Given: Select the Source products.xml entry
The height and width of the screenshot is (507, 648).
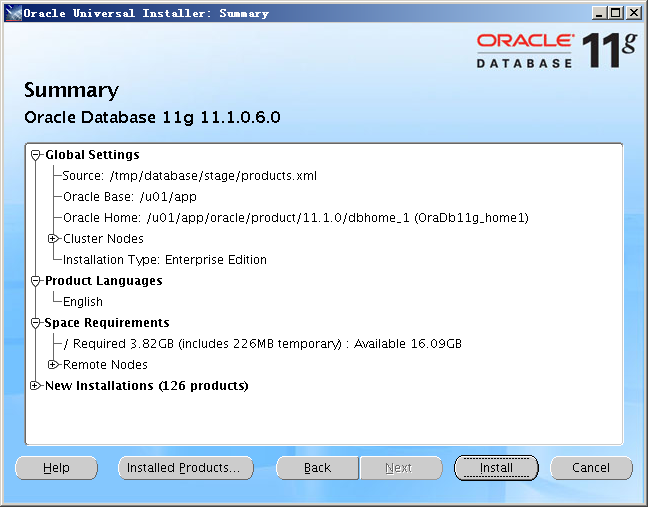Looking at the screenshot, I should coord(189,176).
